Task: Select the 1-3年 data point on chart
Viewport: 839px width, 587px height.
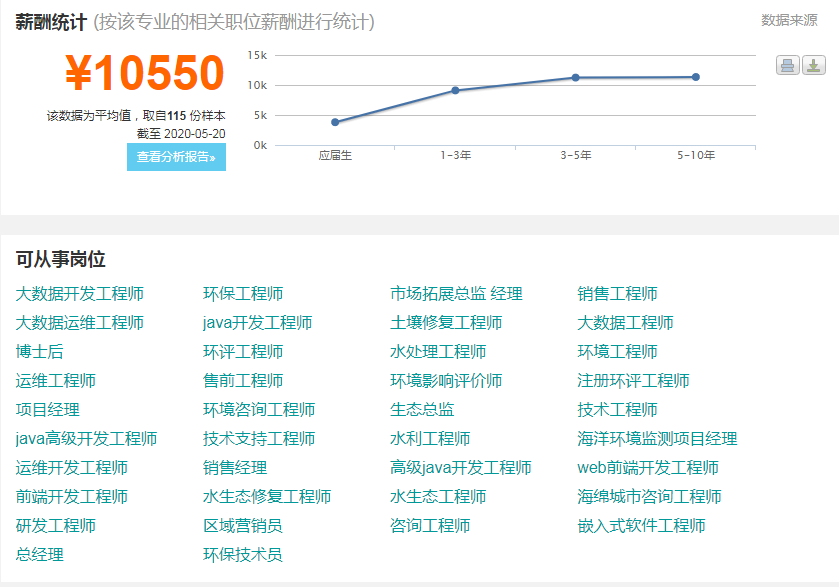Action: [455, 90]
